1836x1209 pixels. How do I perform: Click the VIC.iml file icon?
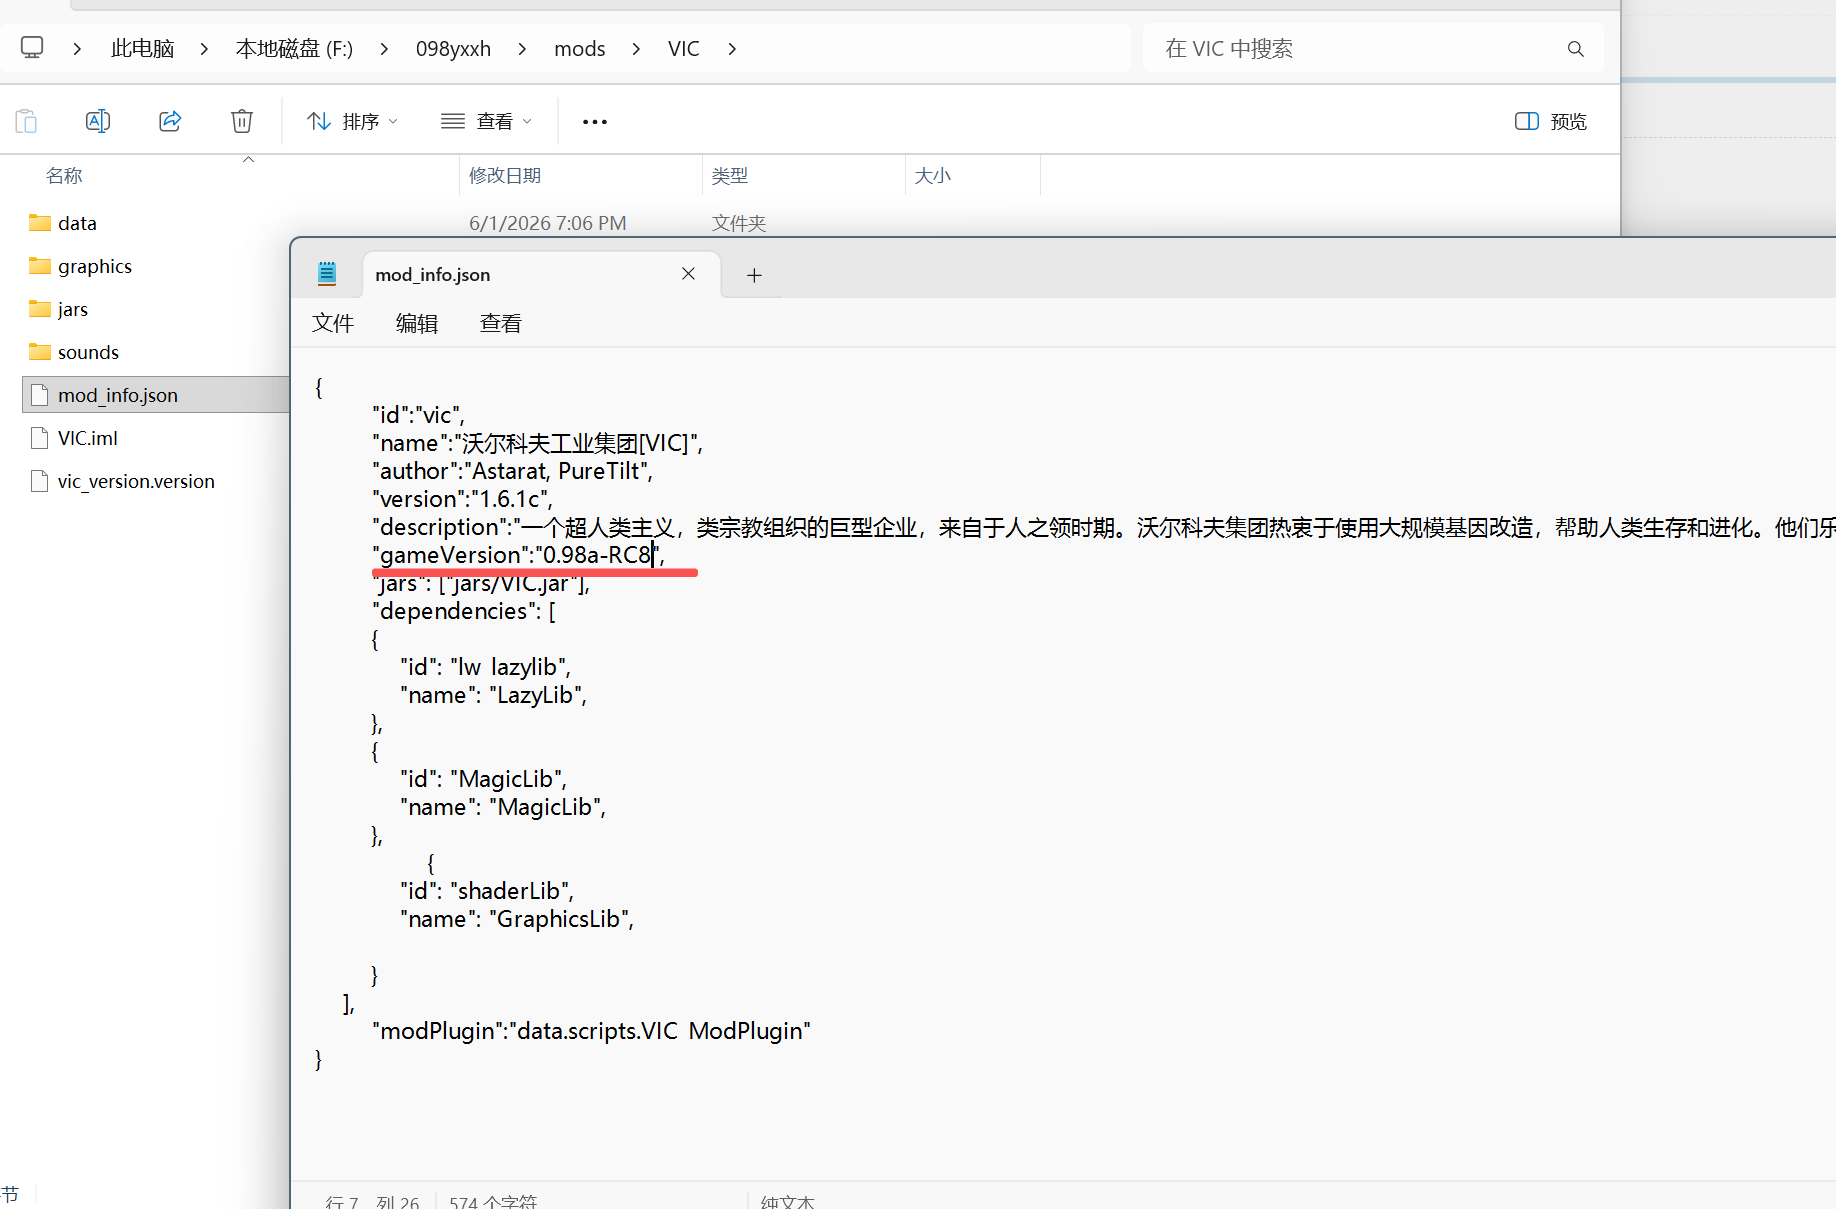pyautogui.click(x=40, y=438)
